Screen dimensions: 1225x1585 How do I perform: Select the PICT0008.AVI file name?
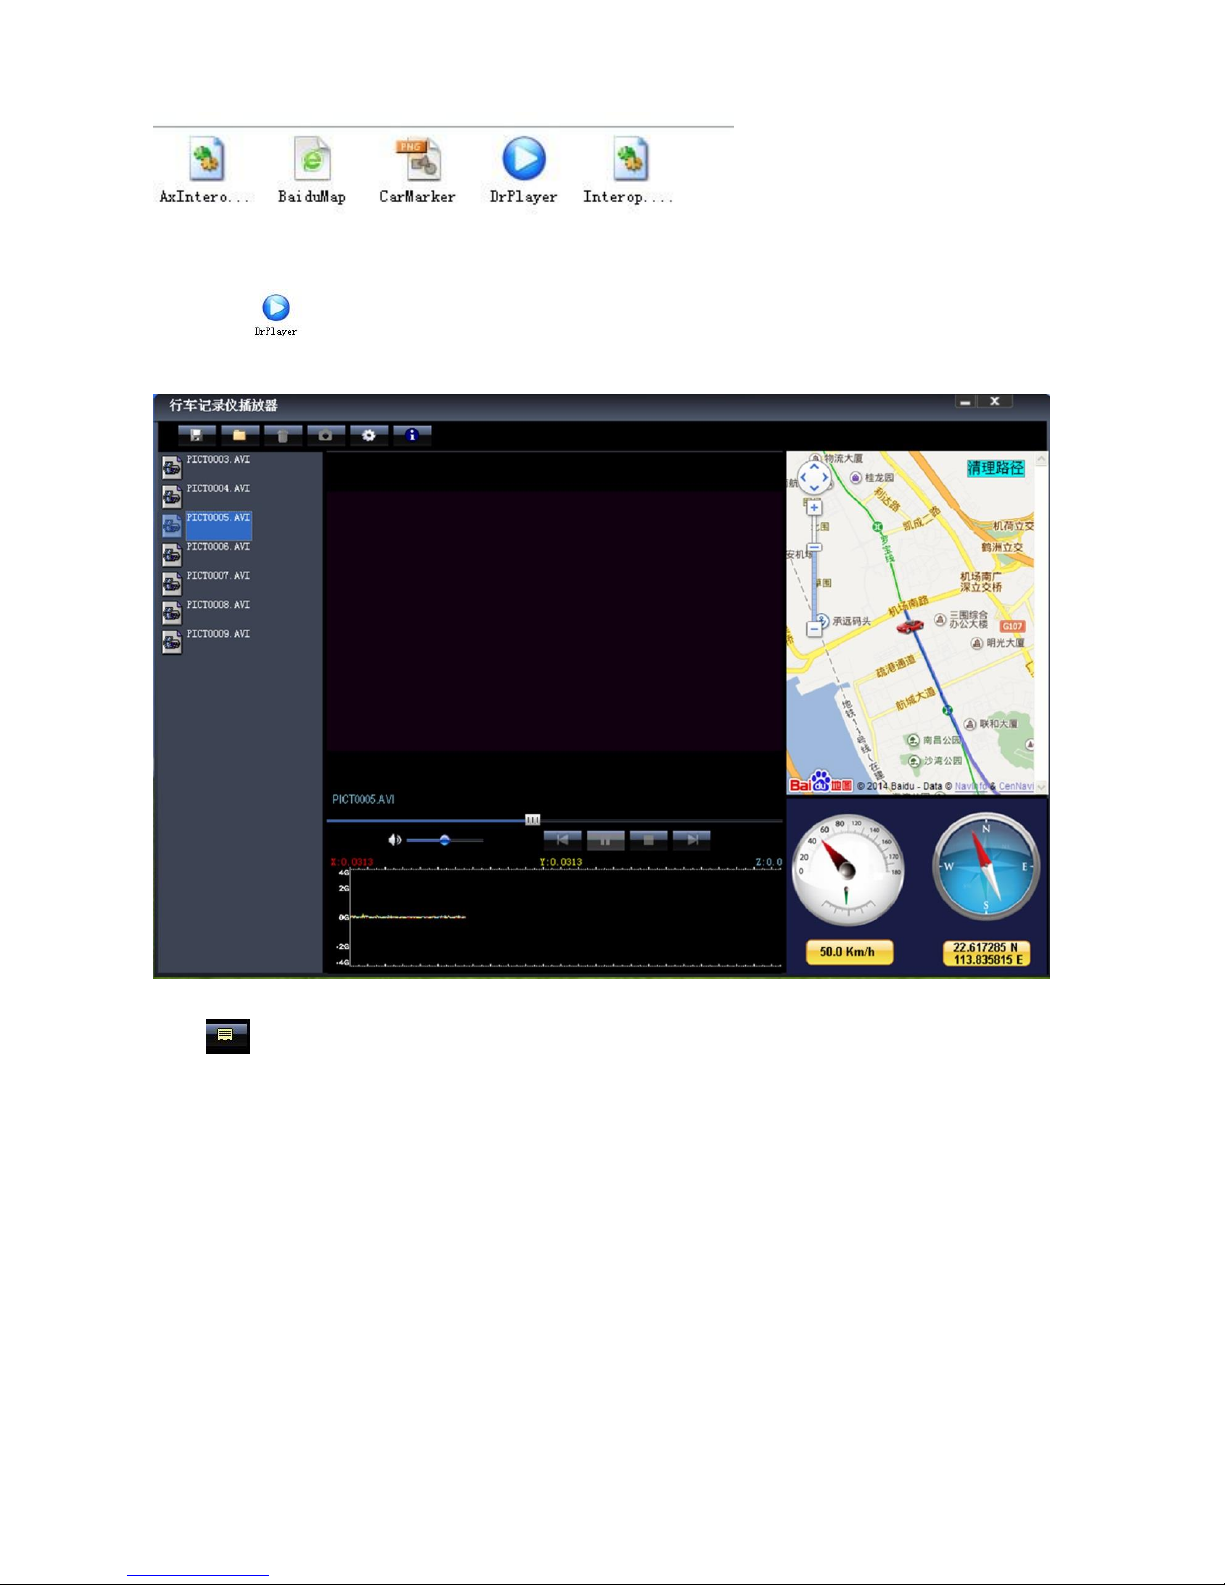pos(218,605)
